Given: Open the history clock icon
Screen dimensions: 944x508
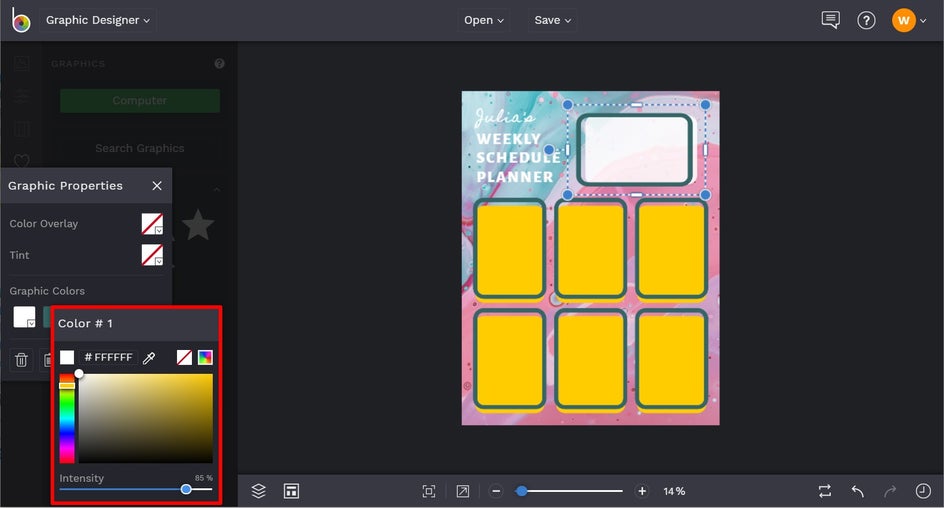Looking at the screenshot, I should tap(923, 491).
